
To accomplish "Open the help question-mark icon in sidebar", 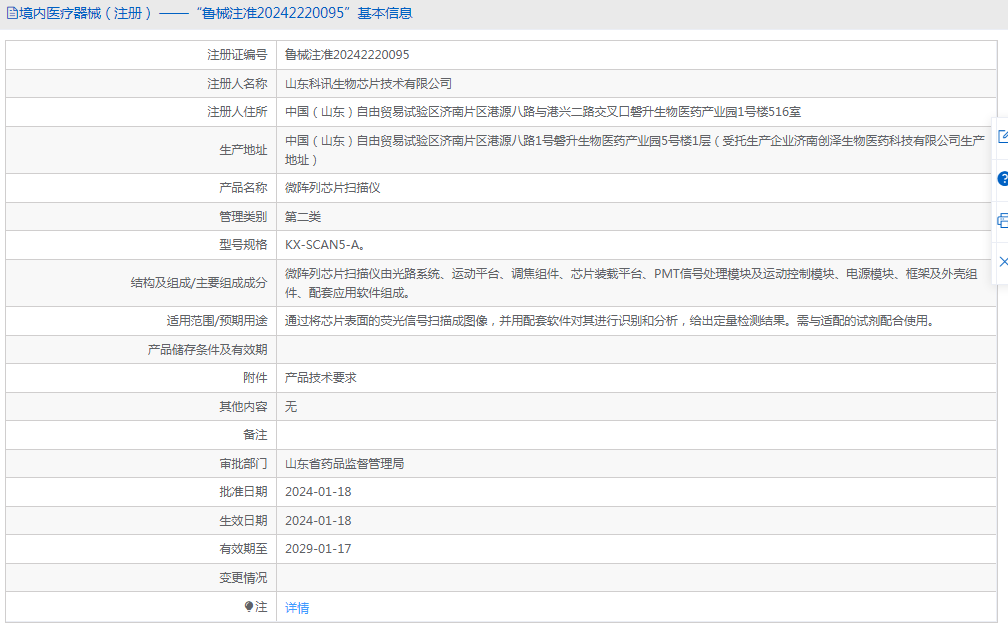I will [1003, 179].
